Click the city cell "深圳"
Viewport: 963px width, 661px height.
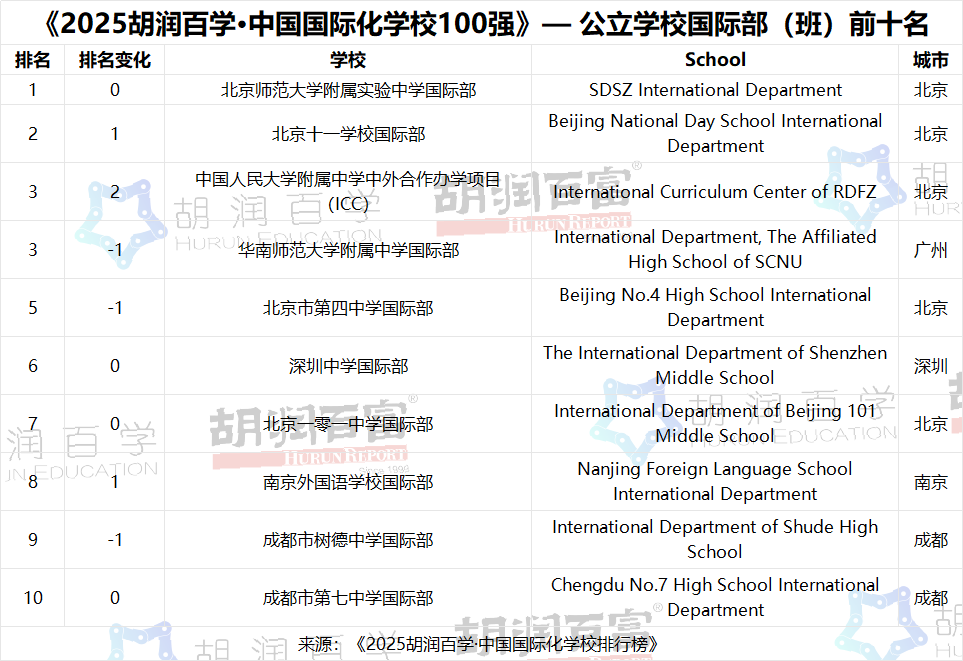point(930,366)
